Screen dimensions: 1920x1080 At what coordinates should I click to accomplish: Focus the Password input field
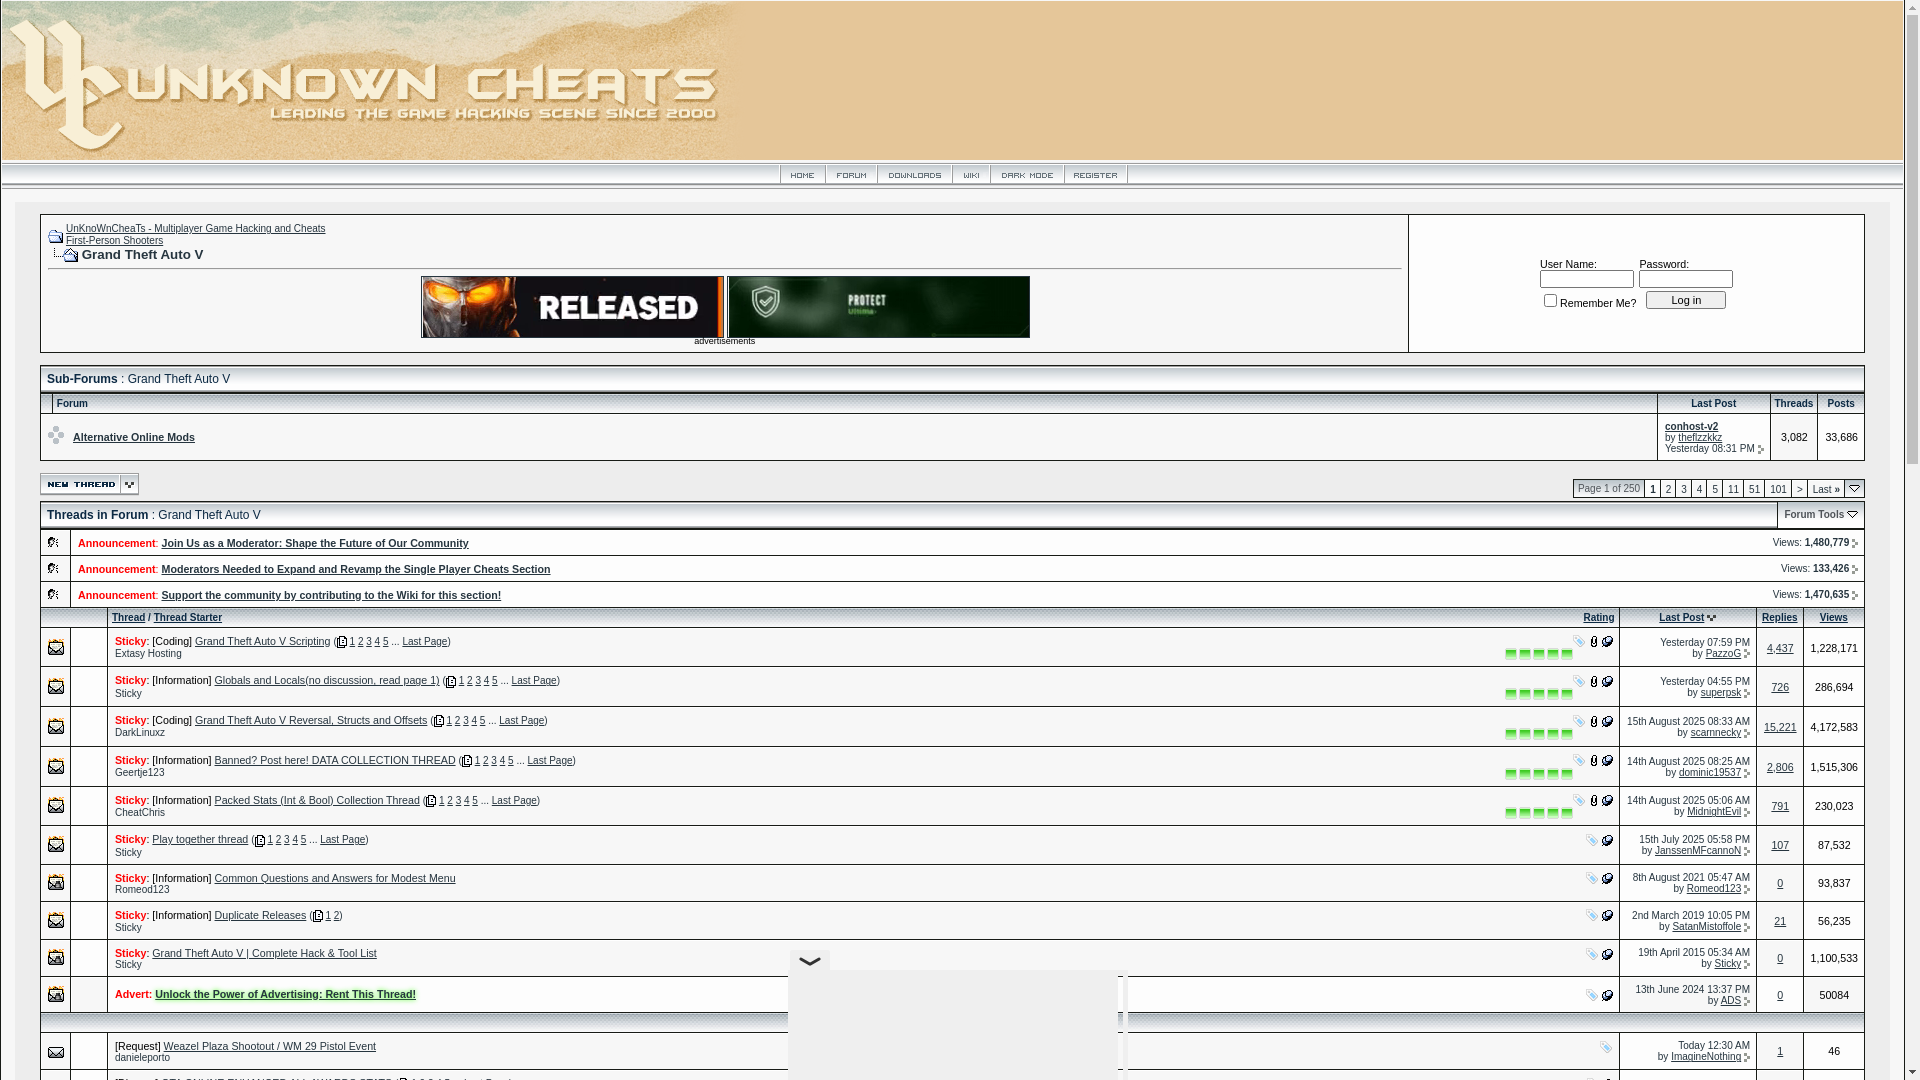pos(1686,279)
